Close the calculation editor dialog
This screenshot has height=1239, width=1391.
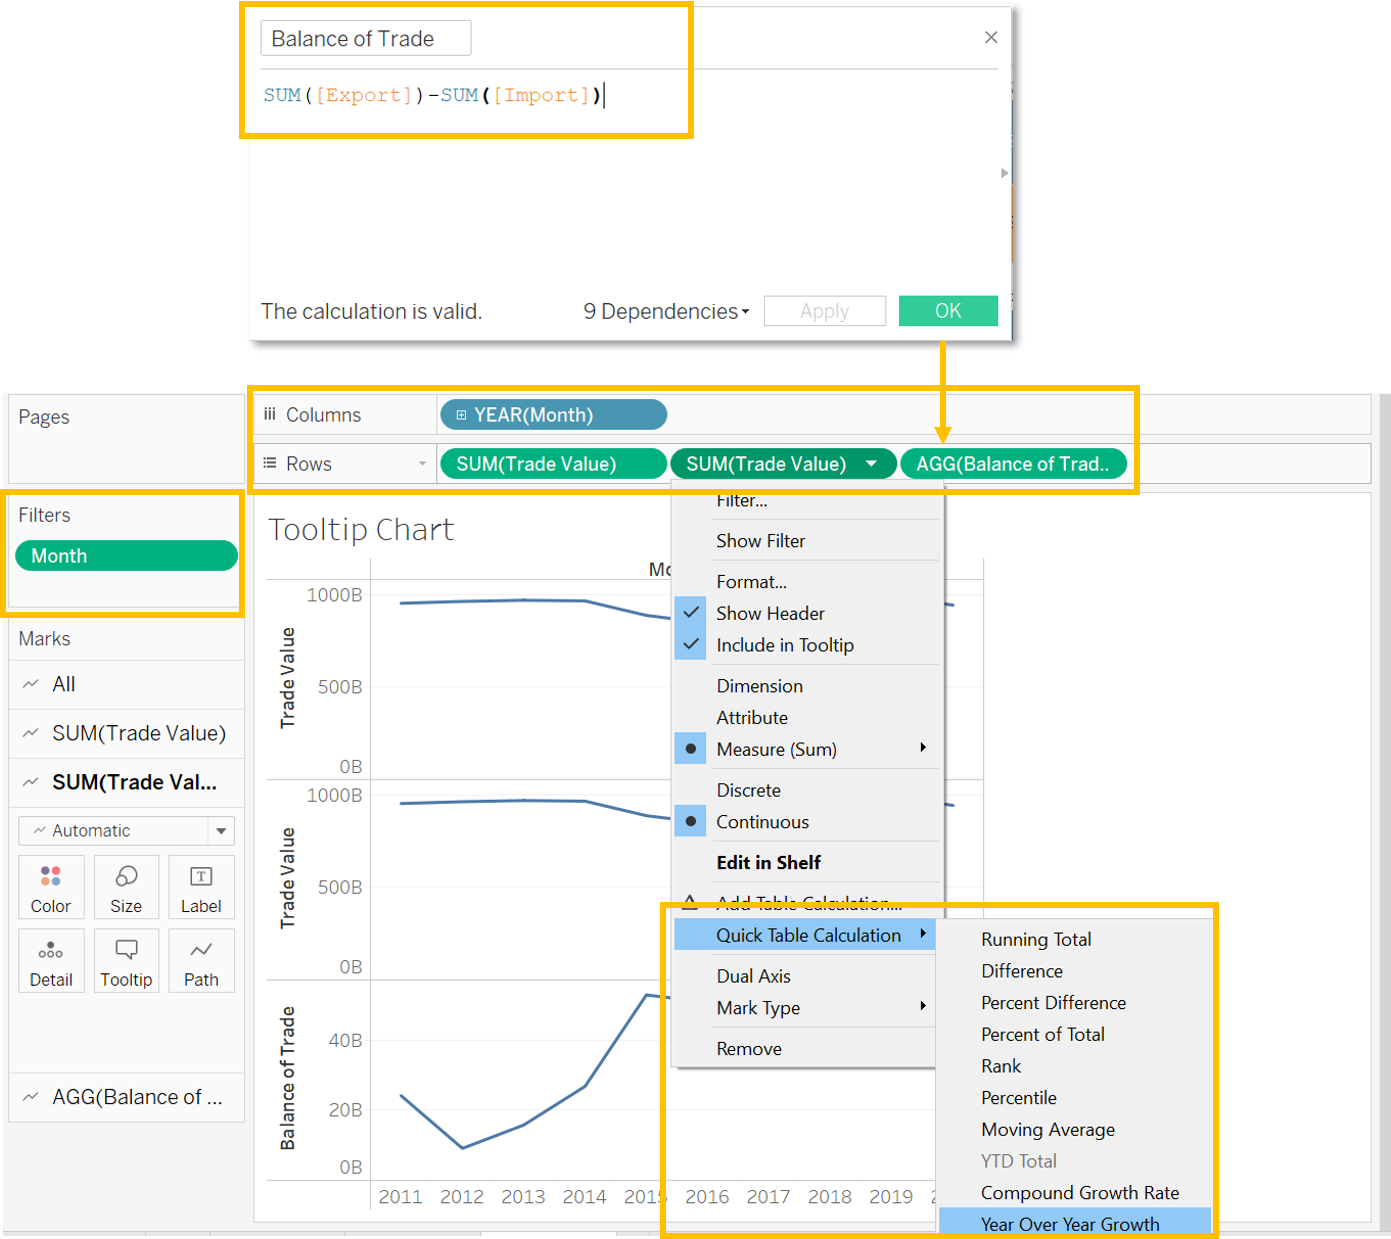tap(990, 38)
